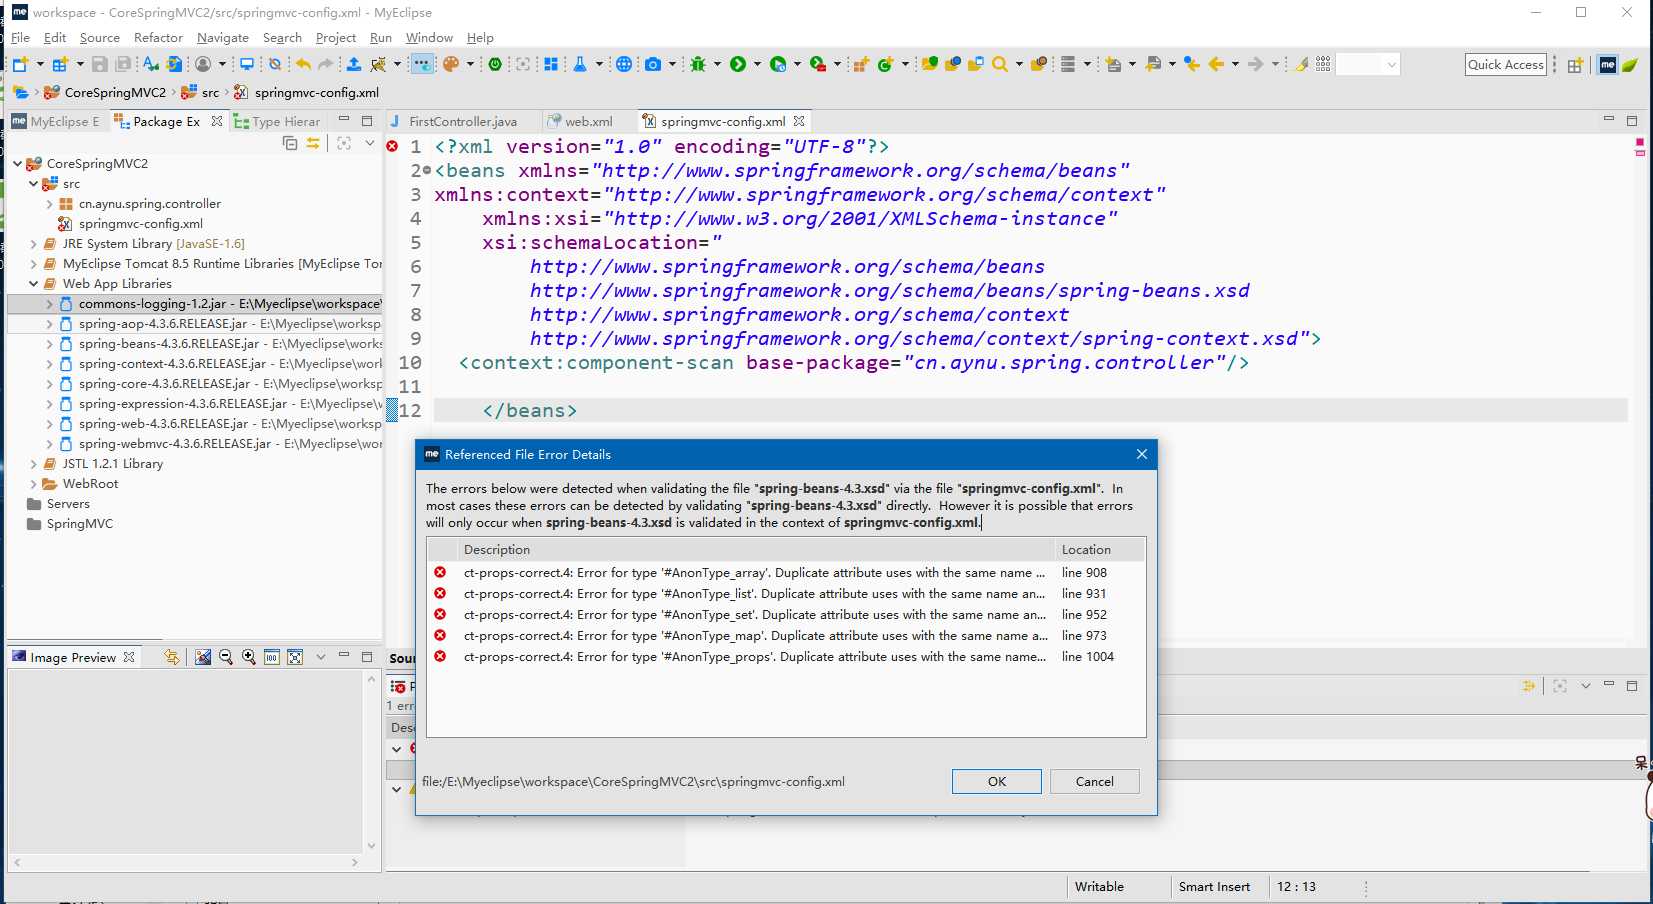Toggle Link with Editor in Package Explorer

point(313,143)
